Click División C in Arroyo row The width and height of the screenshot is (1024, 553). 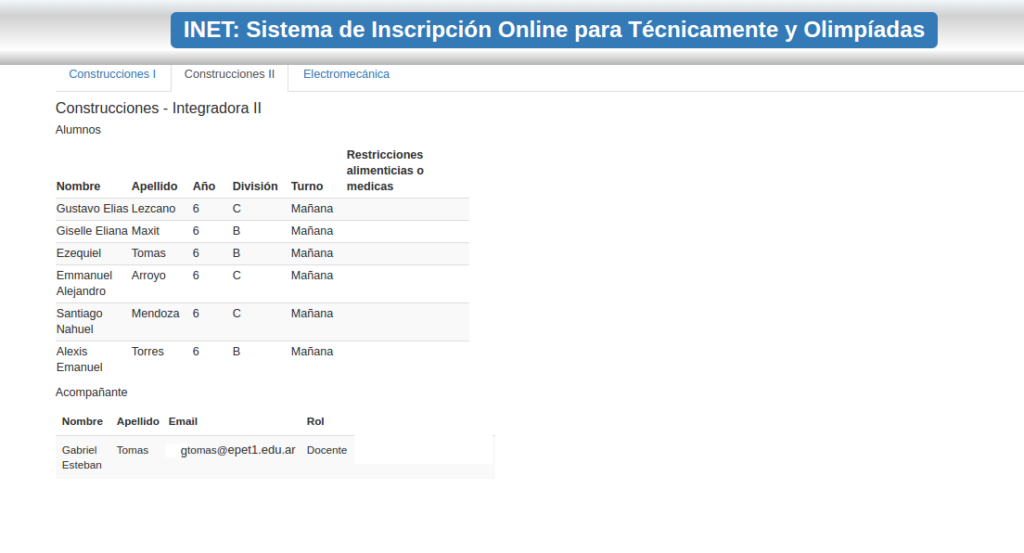tap(236, 276)
